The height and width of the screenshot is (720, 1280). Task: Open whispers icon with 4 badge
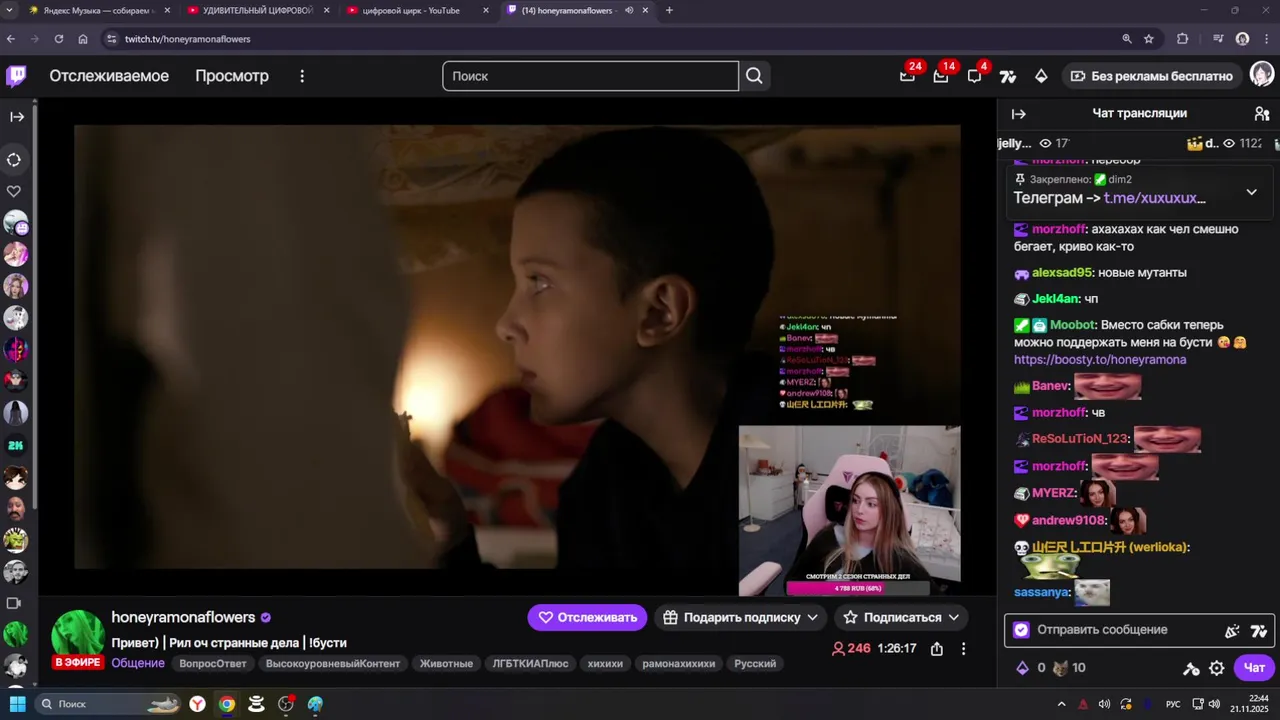tap(975, 76)
